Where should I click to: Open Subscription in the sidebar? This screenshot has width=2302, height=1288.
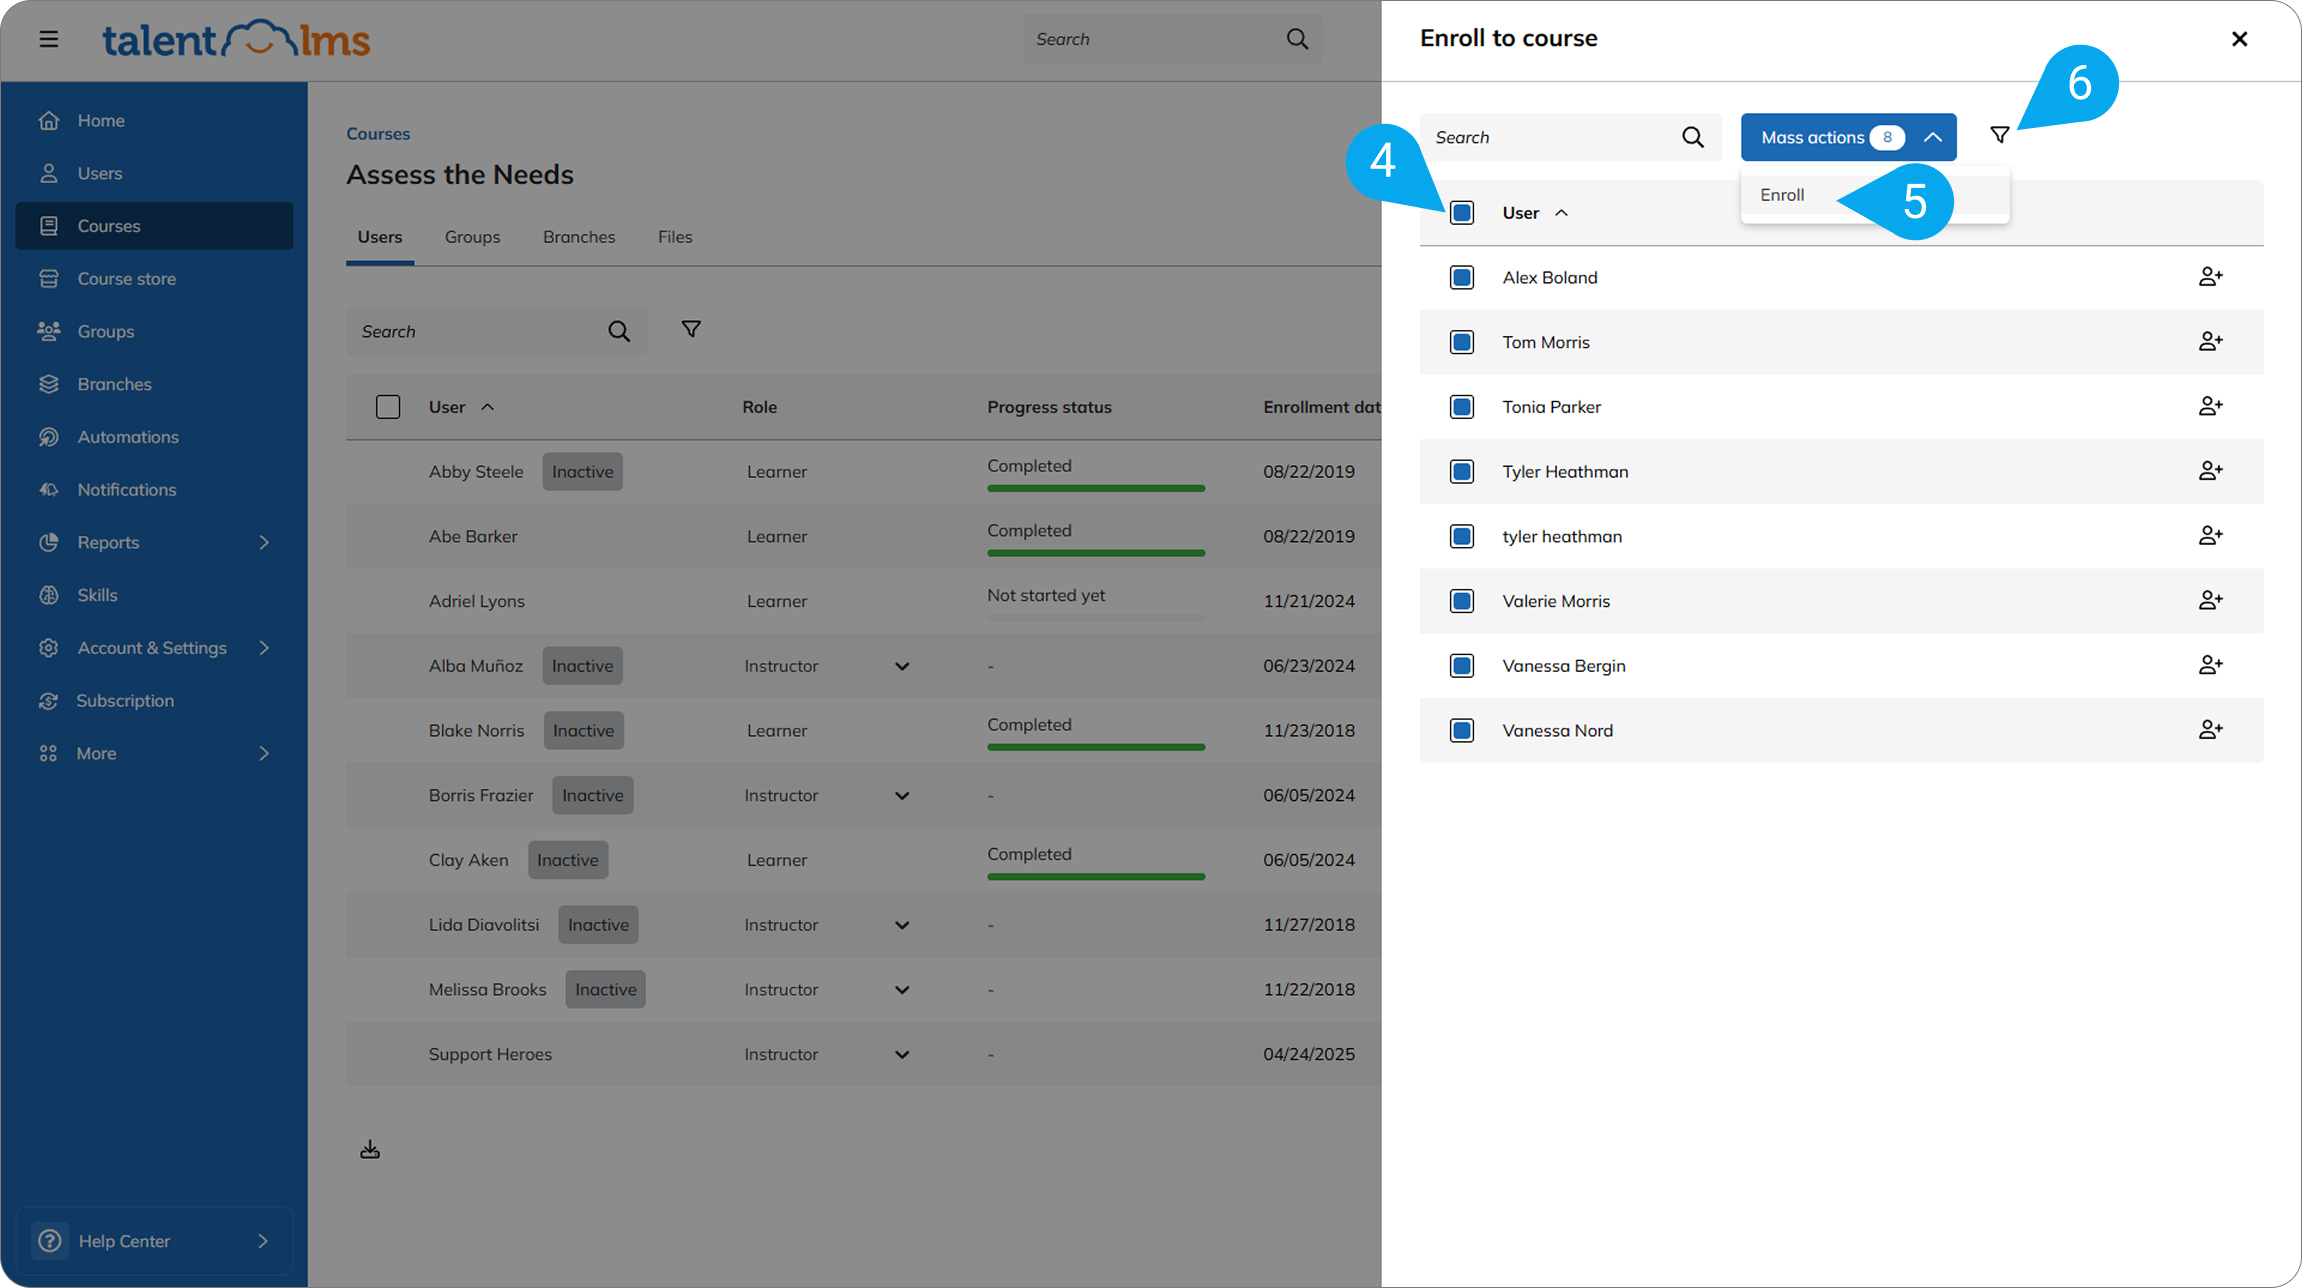point(125,700)
